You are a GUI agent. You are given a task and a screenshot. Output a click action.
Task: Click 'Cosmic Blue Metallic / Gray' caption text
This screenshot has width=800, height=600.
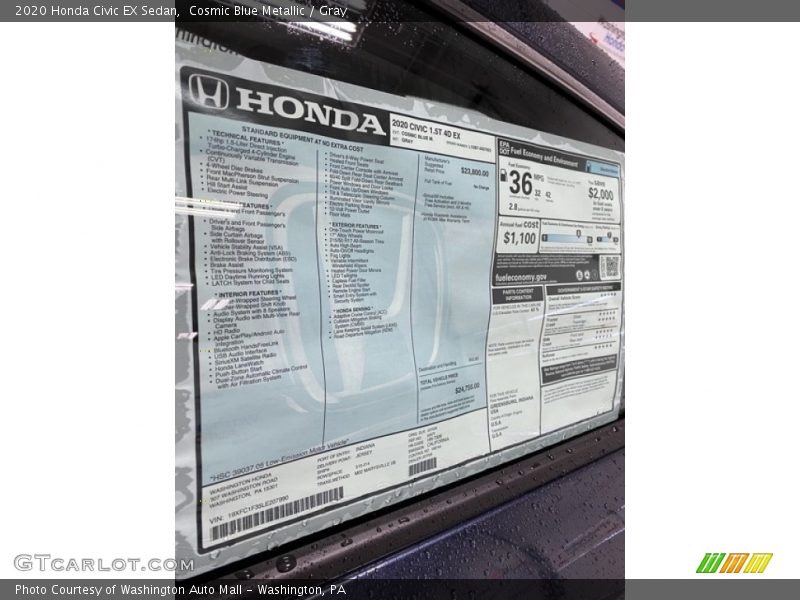(268, 11)
